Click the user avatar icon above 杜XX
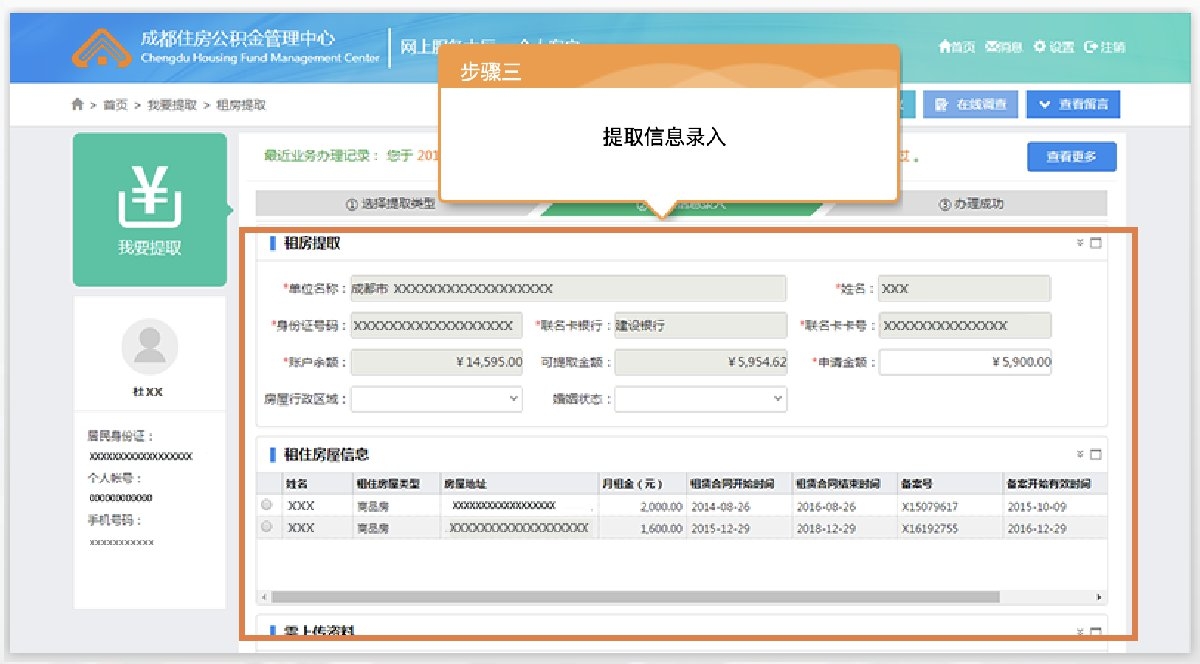 [x=150, y=345]
